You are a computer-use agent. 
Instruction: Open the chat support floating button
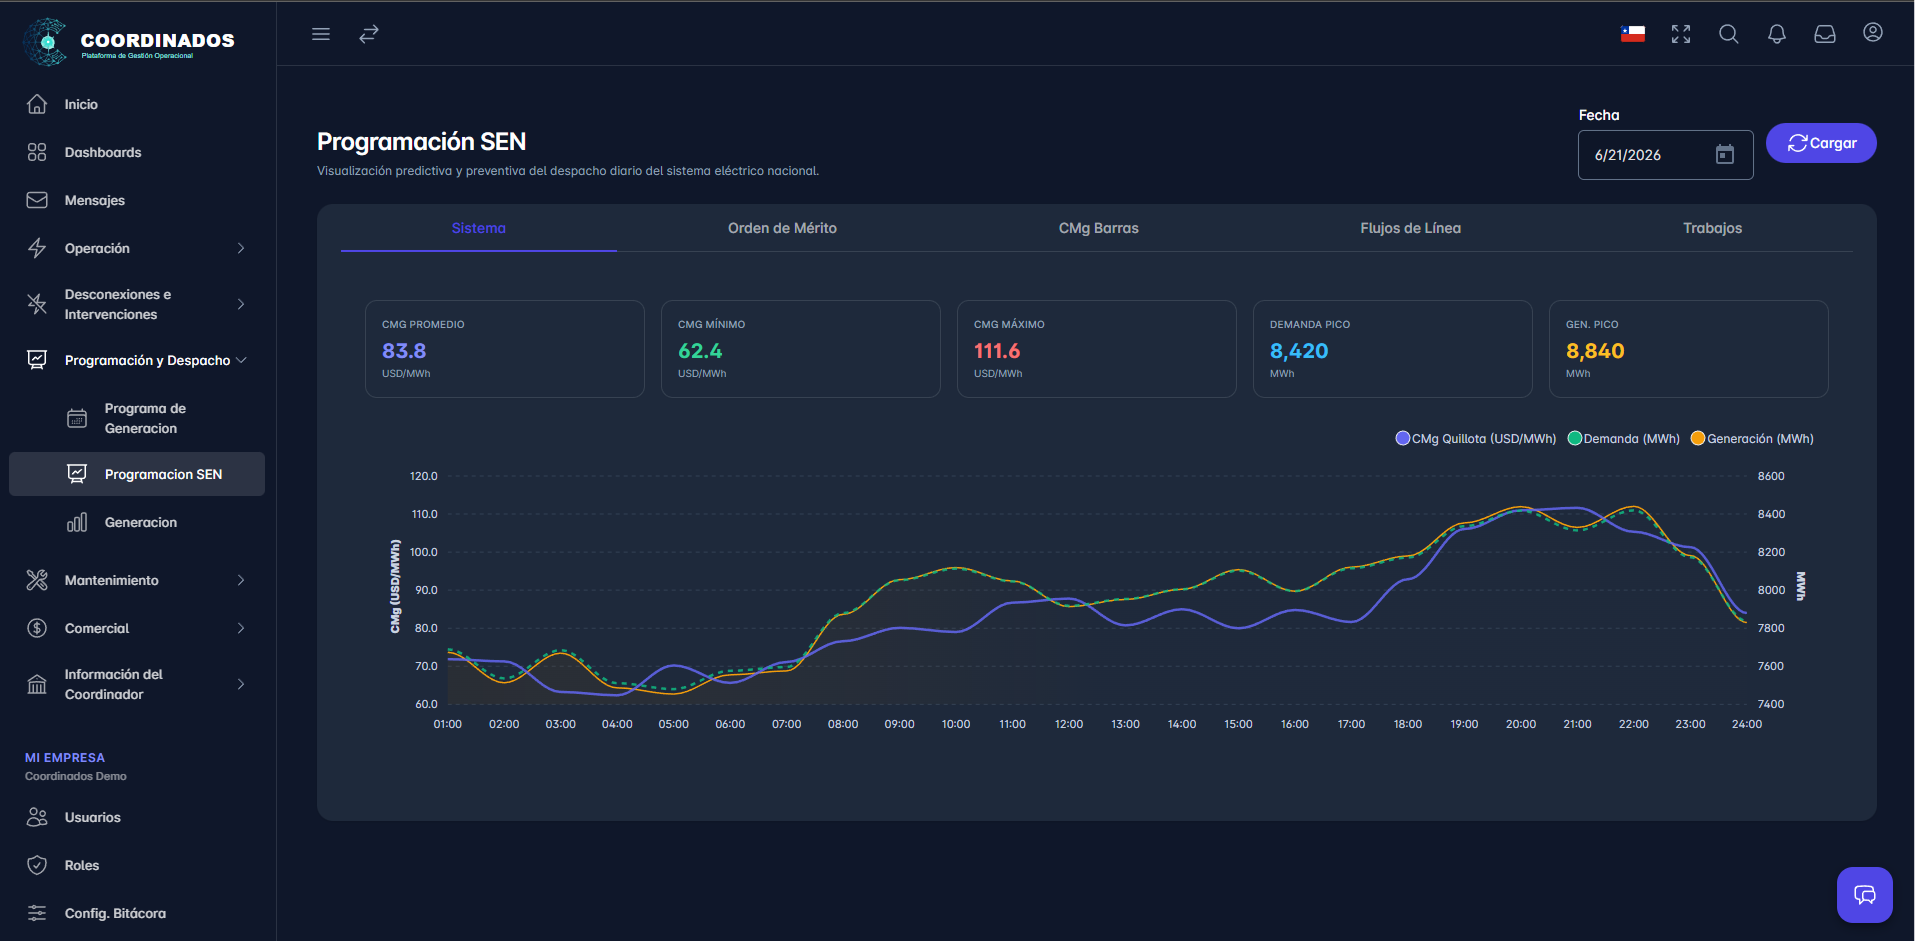1865,895
